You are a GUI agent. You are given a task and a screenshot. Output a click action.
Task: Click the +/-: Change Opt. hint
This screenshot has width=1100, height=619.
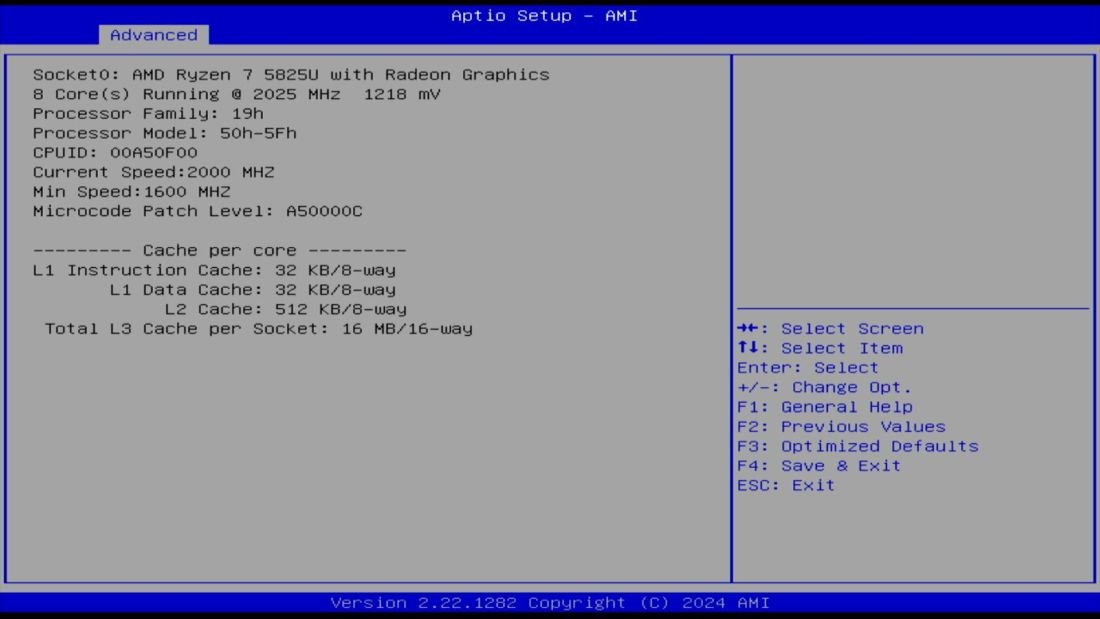point(824,387)
